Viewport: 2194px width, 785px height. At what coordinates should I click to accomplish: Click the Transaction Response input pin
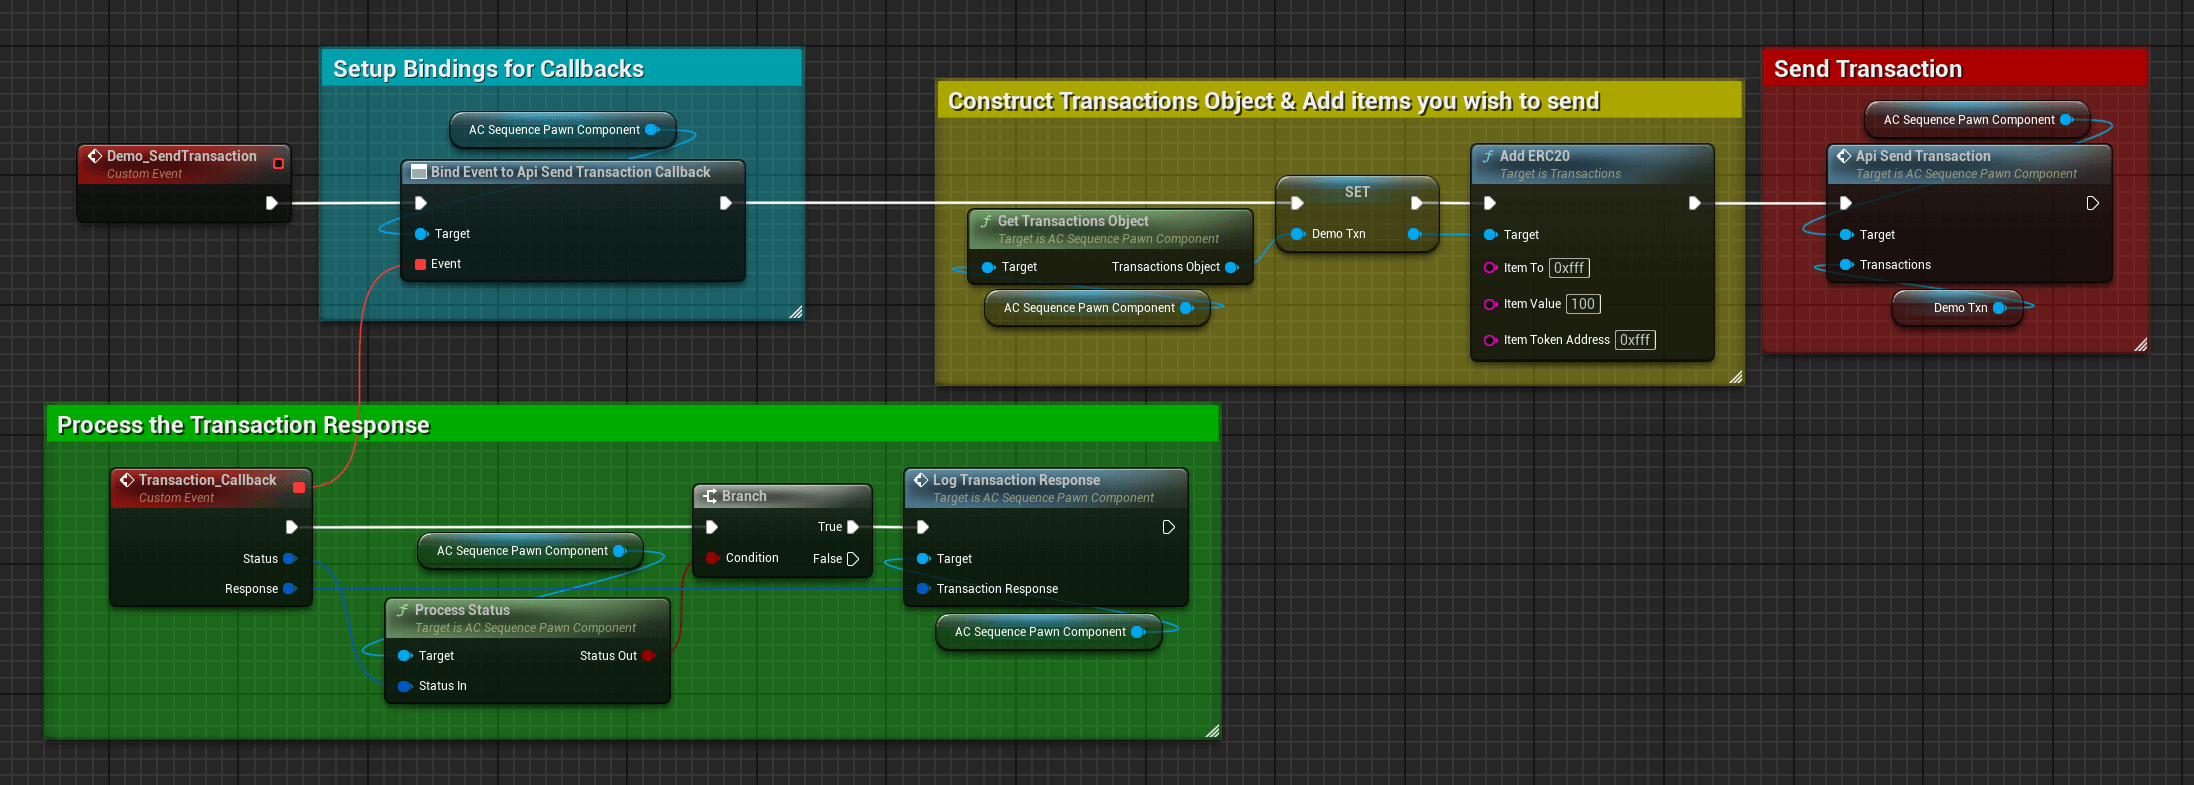tap(923, 589)
